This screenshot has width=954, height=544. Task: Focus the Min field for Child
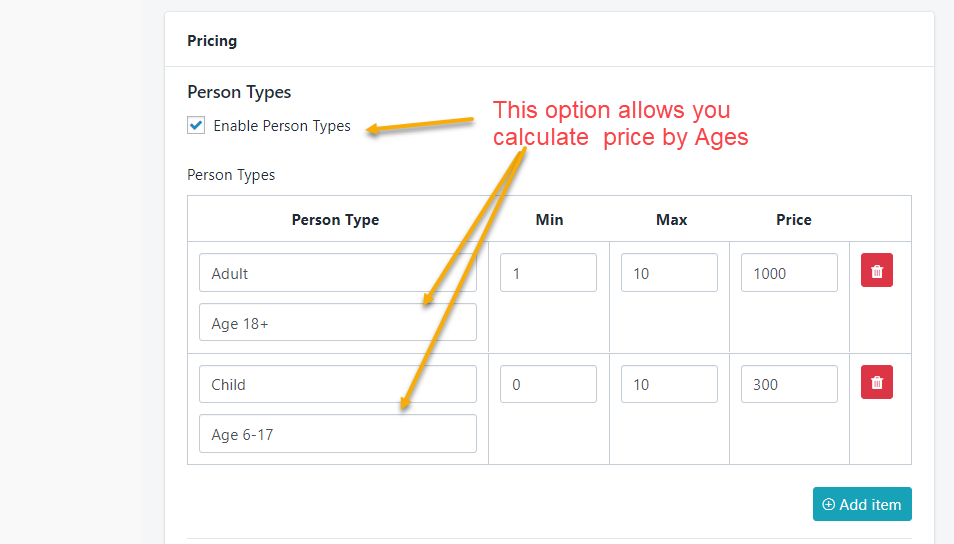(x=548, y=384)
